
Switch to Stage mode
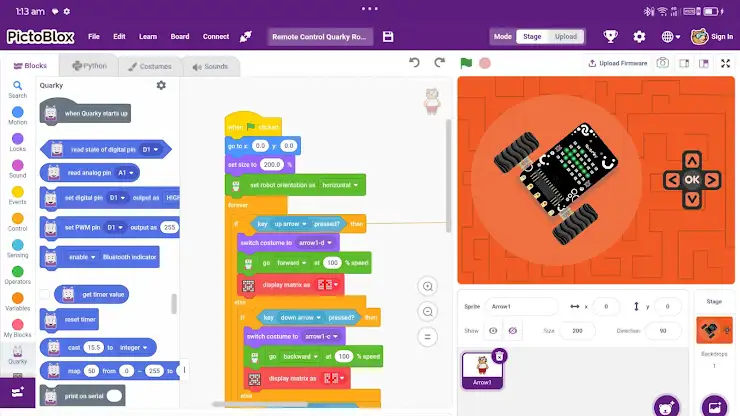532,36
